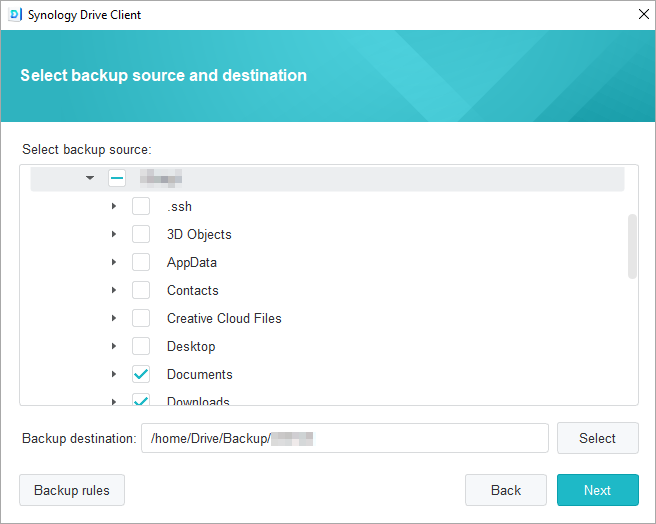Toggle the partially selected user folder checkbox

point(117,179)
